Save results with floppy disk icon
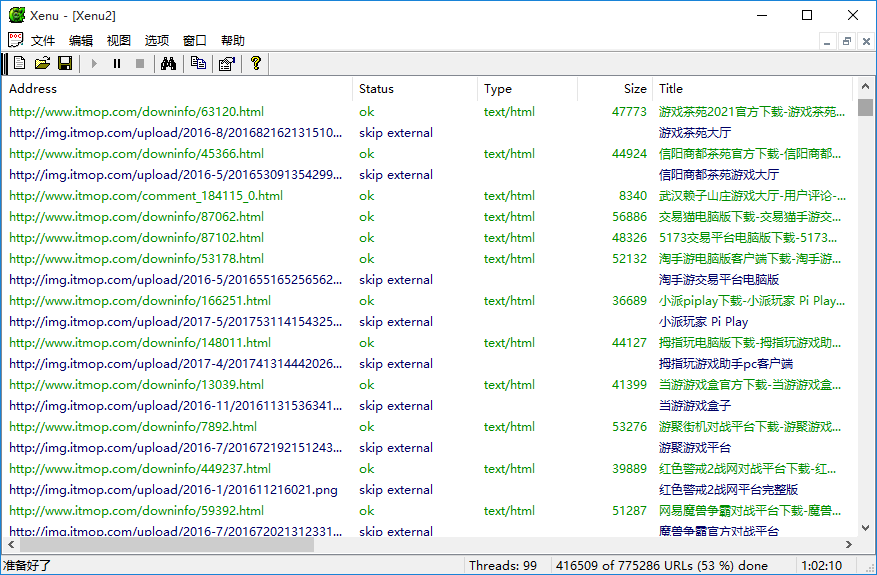Screen dimensions: 877x575 65,63
